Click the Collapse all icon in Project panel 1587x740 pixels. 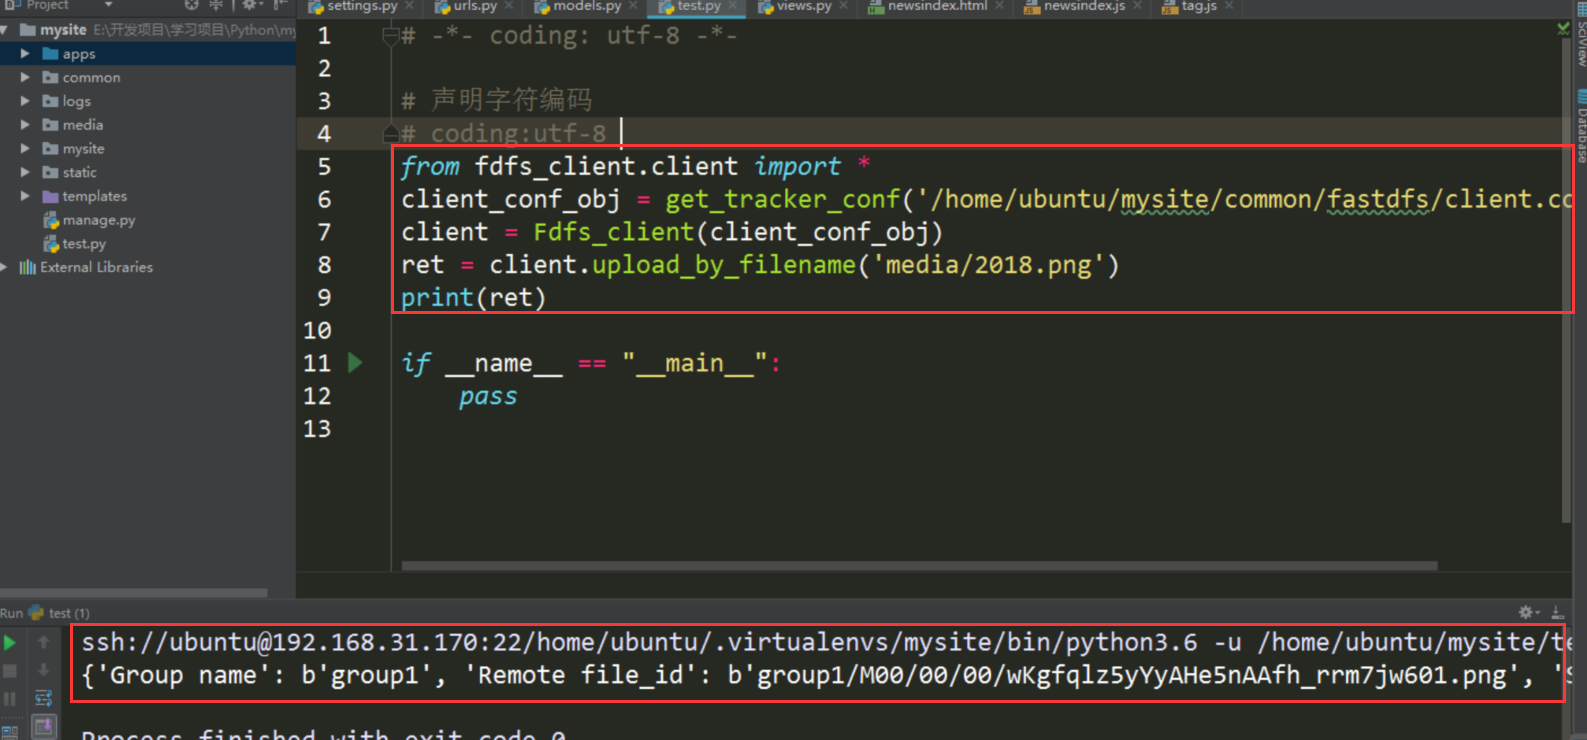[x=216, y=5]
